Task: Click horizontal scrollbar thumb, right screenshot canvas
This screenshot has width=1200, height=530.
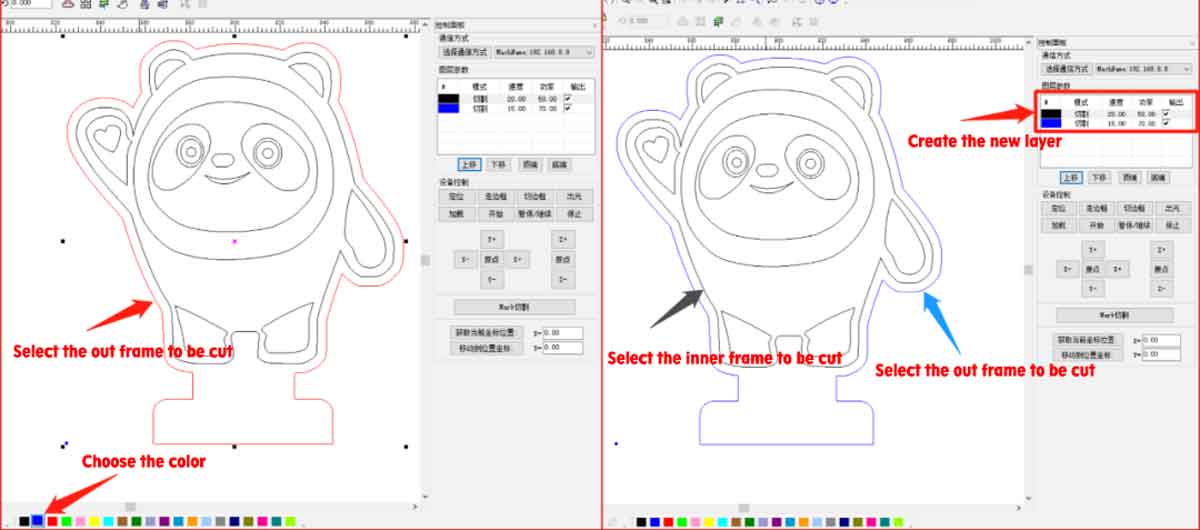Action: pos(743,508)
